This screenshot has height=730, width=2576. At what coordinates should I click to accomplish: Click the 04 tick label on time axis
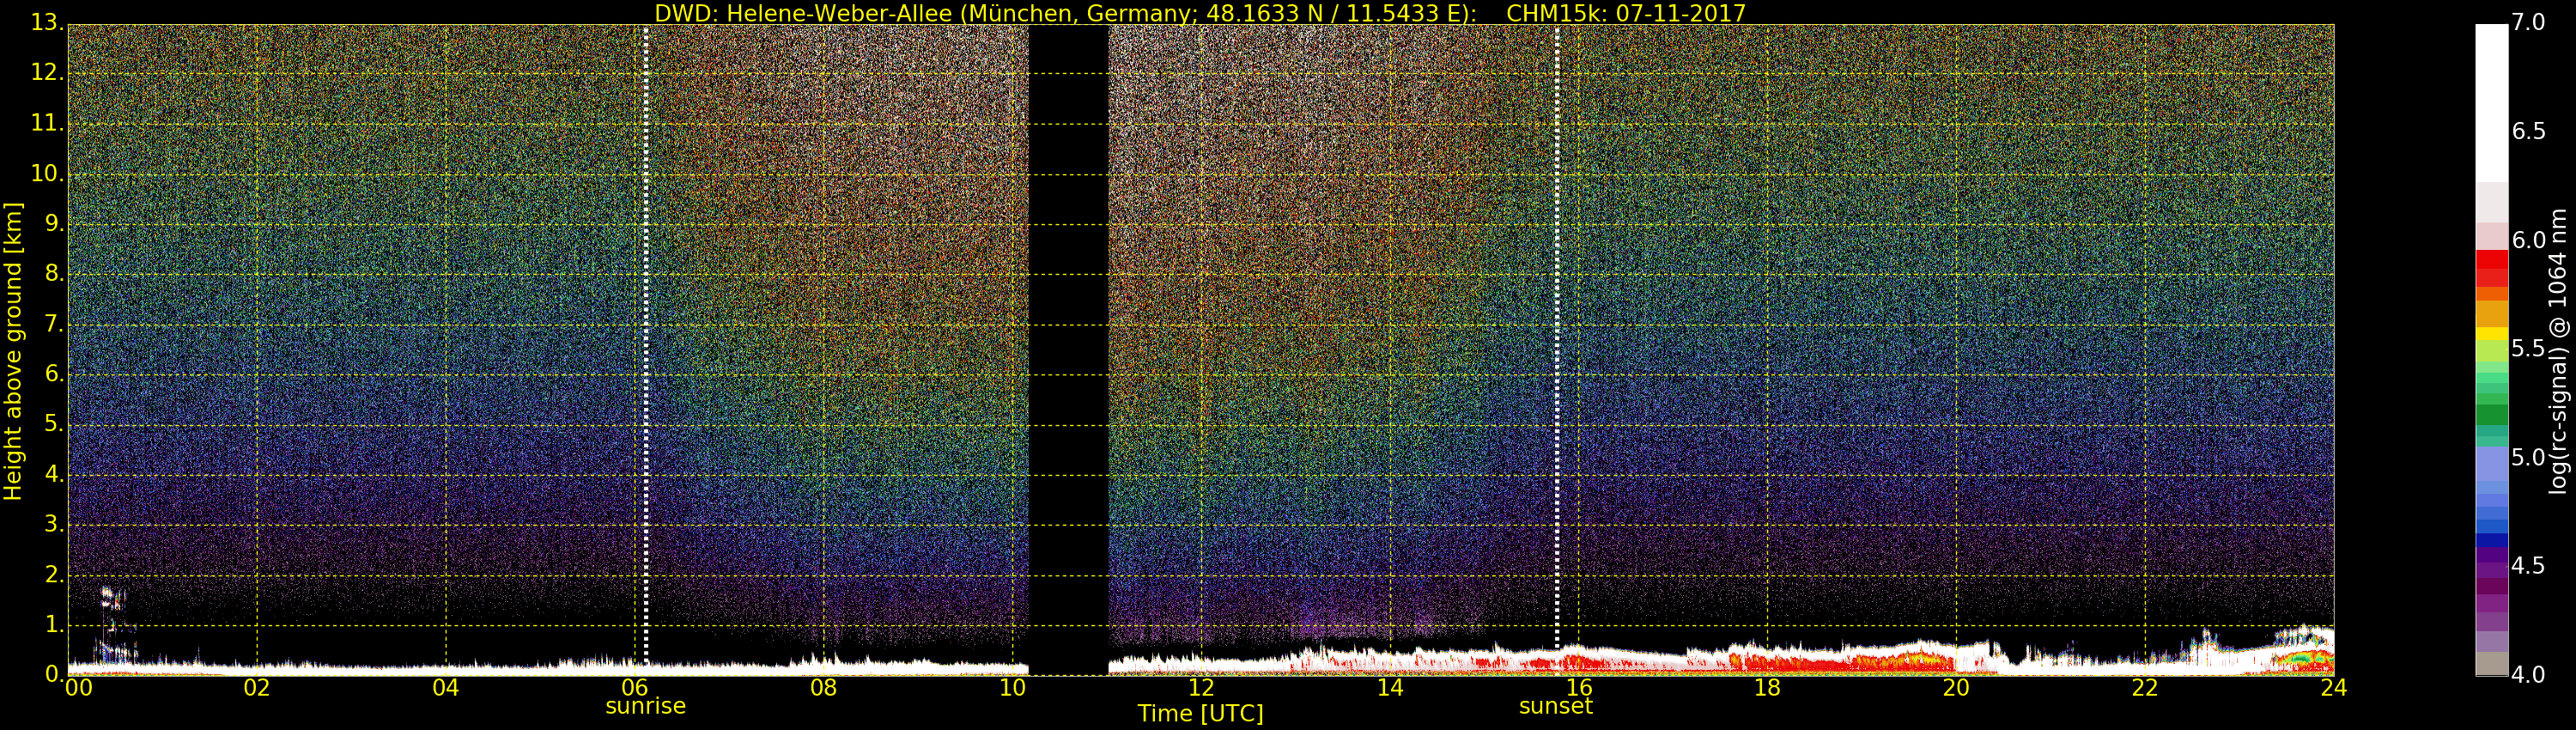446,688
